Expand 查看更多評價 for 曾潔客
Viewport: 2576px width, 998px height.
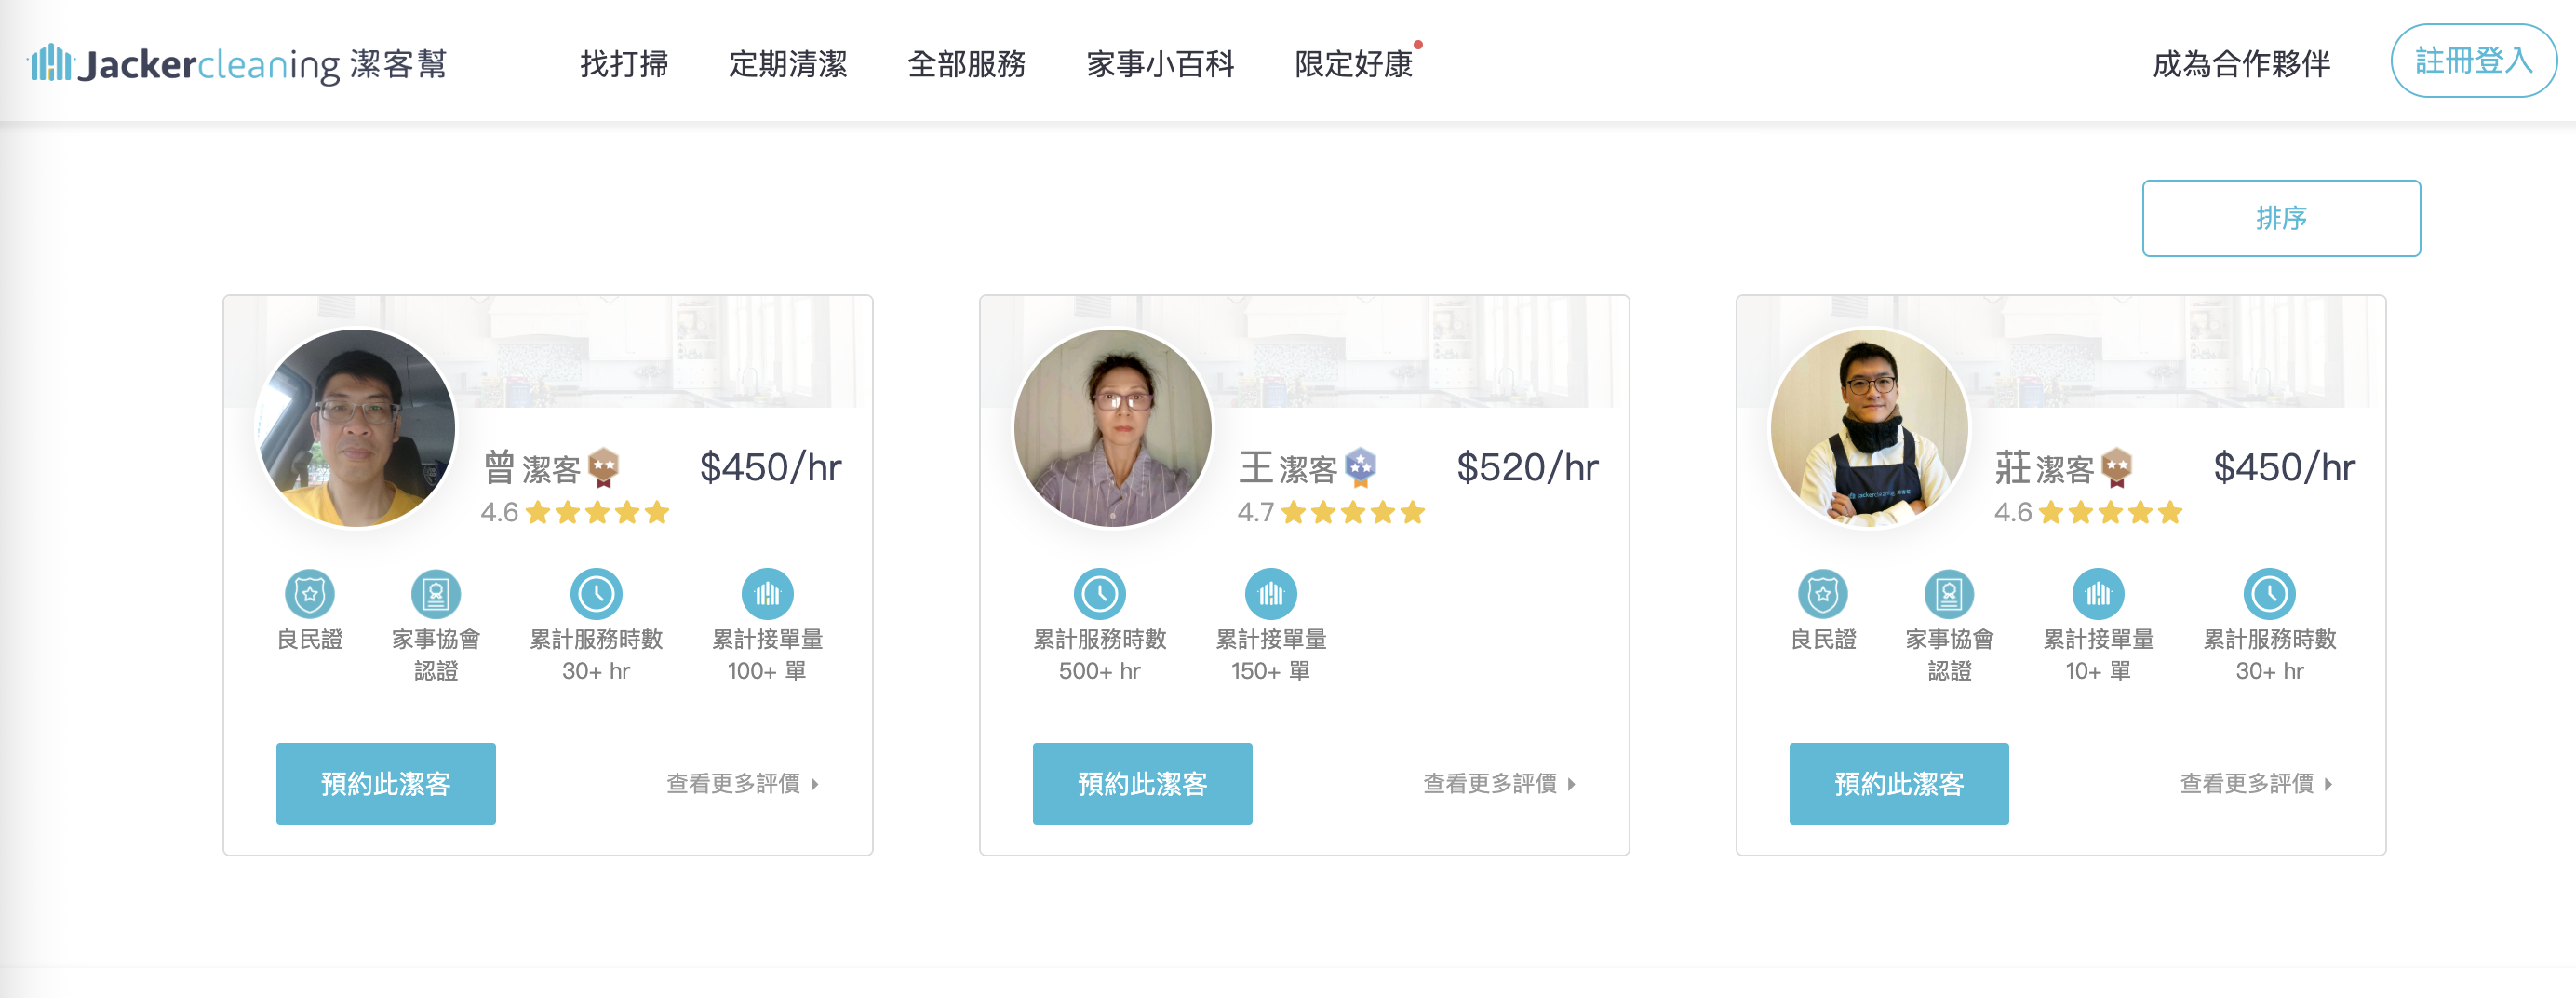[742, 784]
